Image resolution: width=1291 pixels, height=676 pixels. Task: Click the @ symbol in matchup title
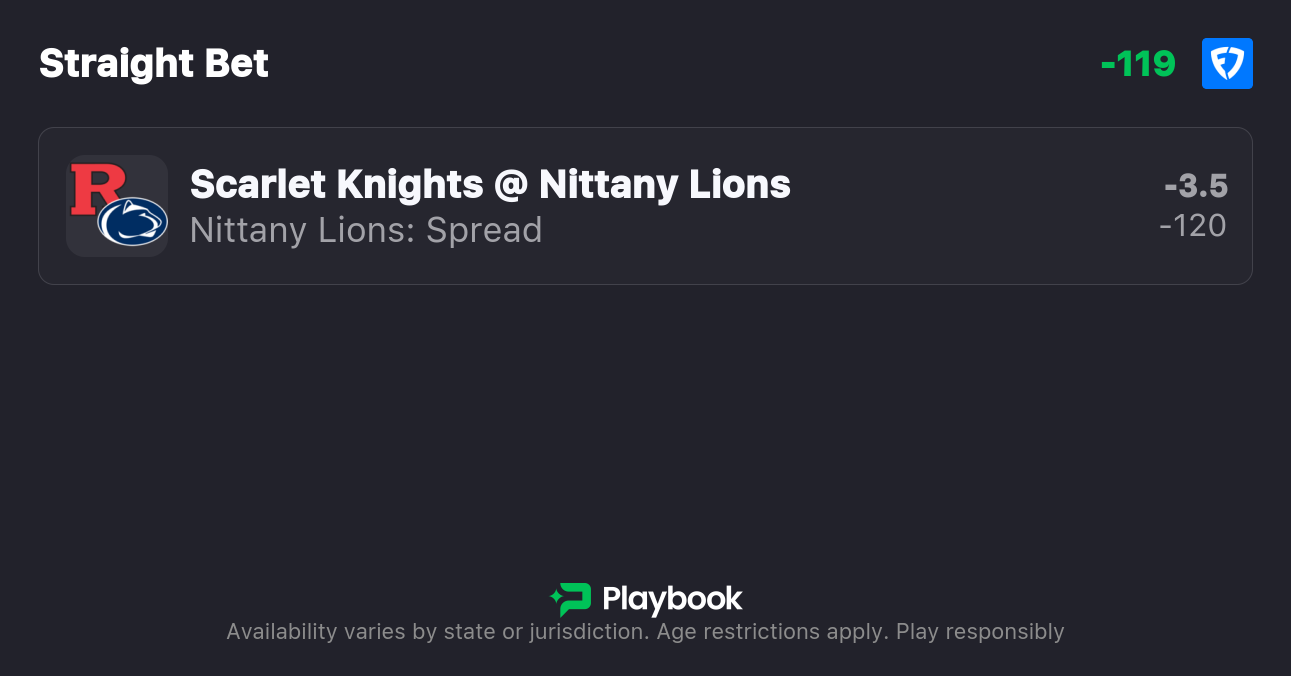pos(511,185)
